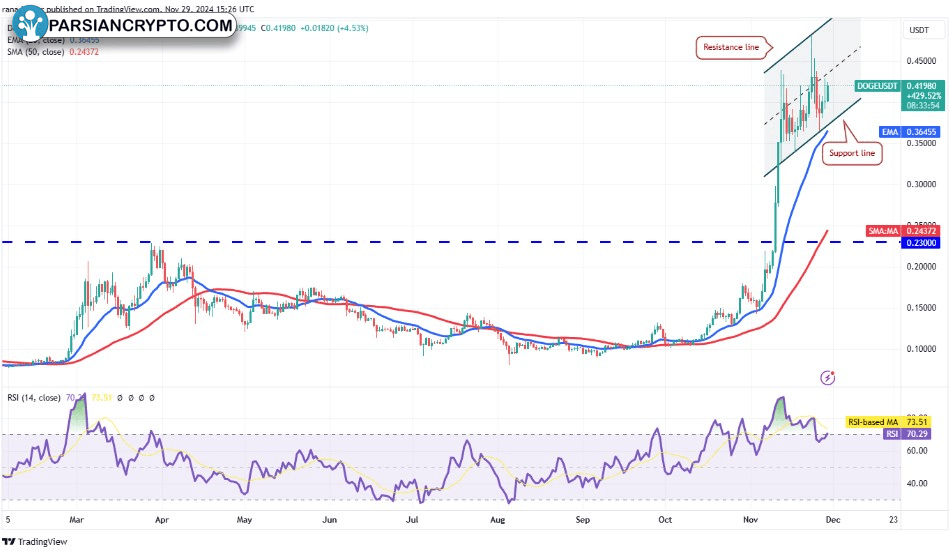Select the 'Support line' callout

point(852,153)
